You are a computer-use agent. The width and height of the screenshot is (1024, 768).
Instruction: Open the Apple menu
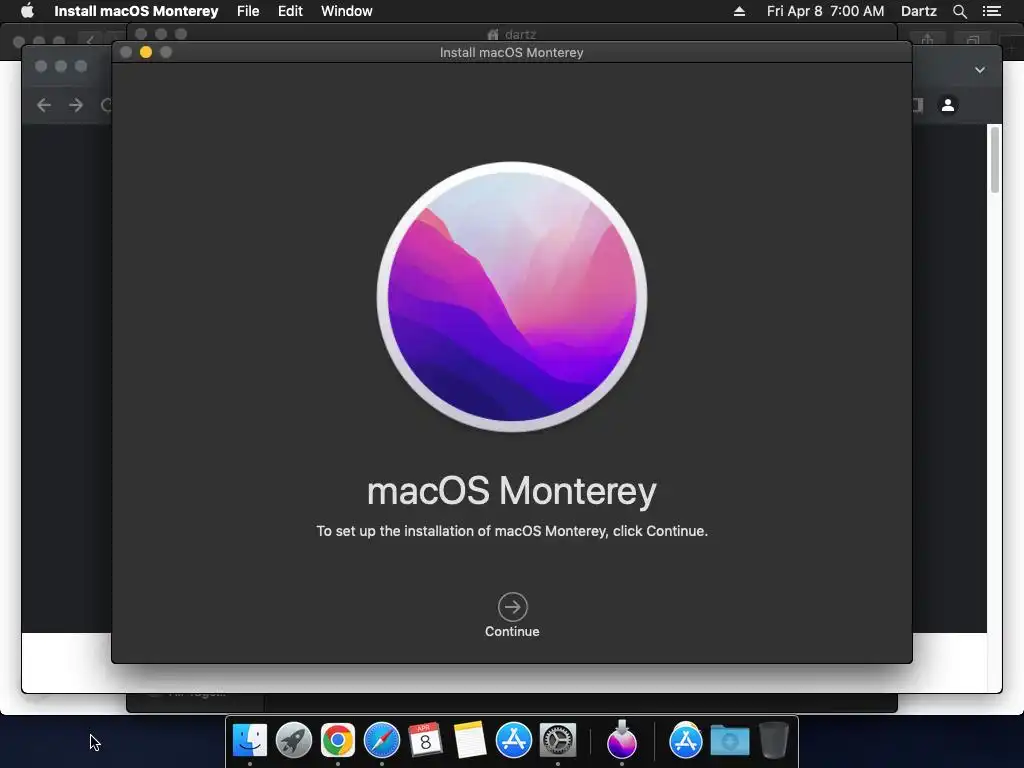[x=27, y=11]
